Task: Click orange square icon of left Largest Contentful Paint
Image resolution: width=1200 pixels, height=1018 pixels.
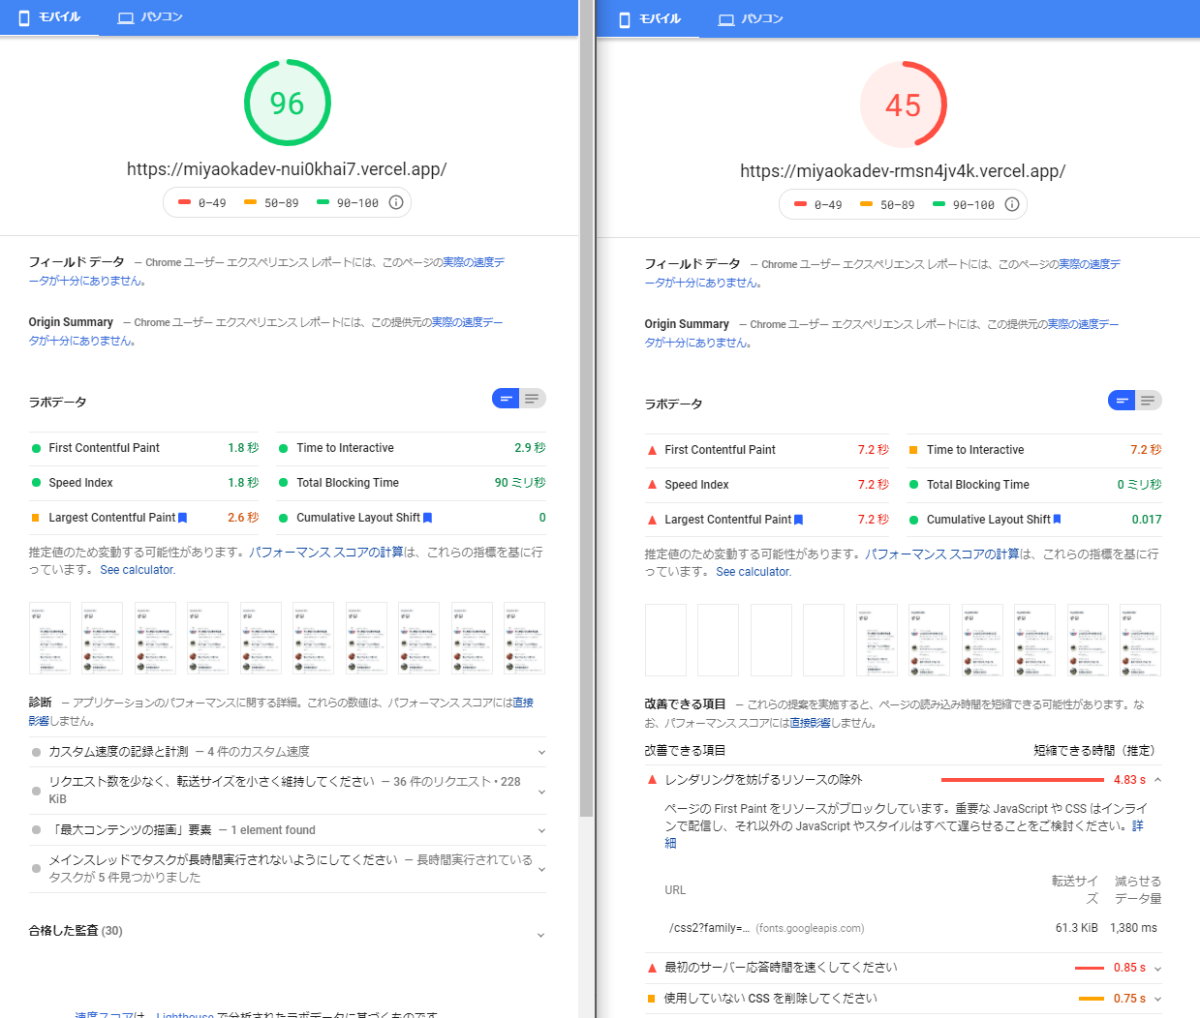Action: 36,518
